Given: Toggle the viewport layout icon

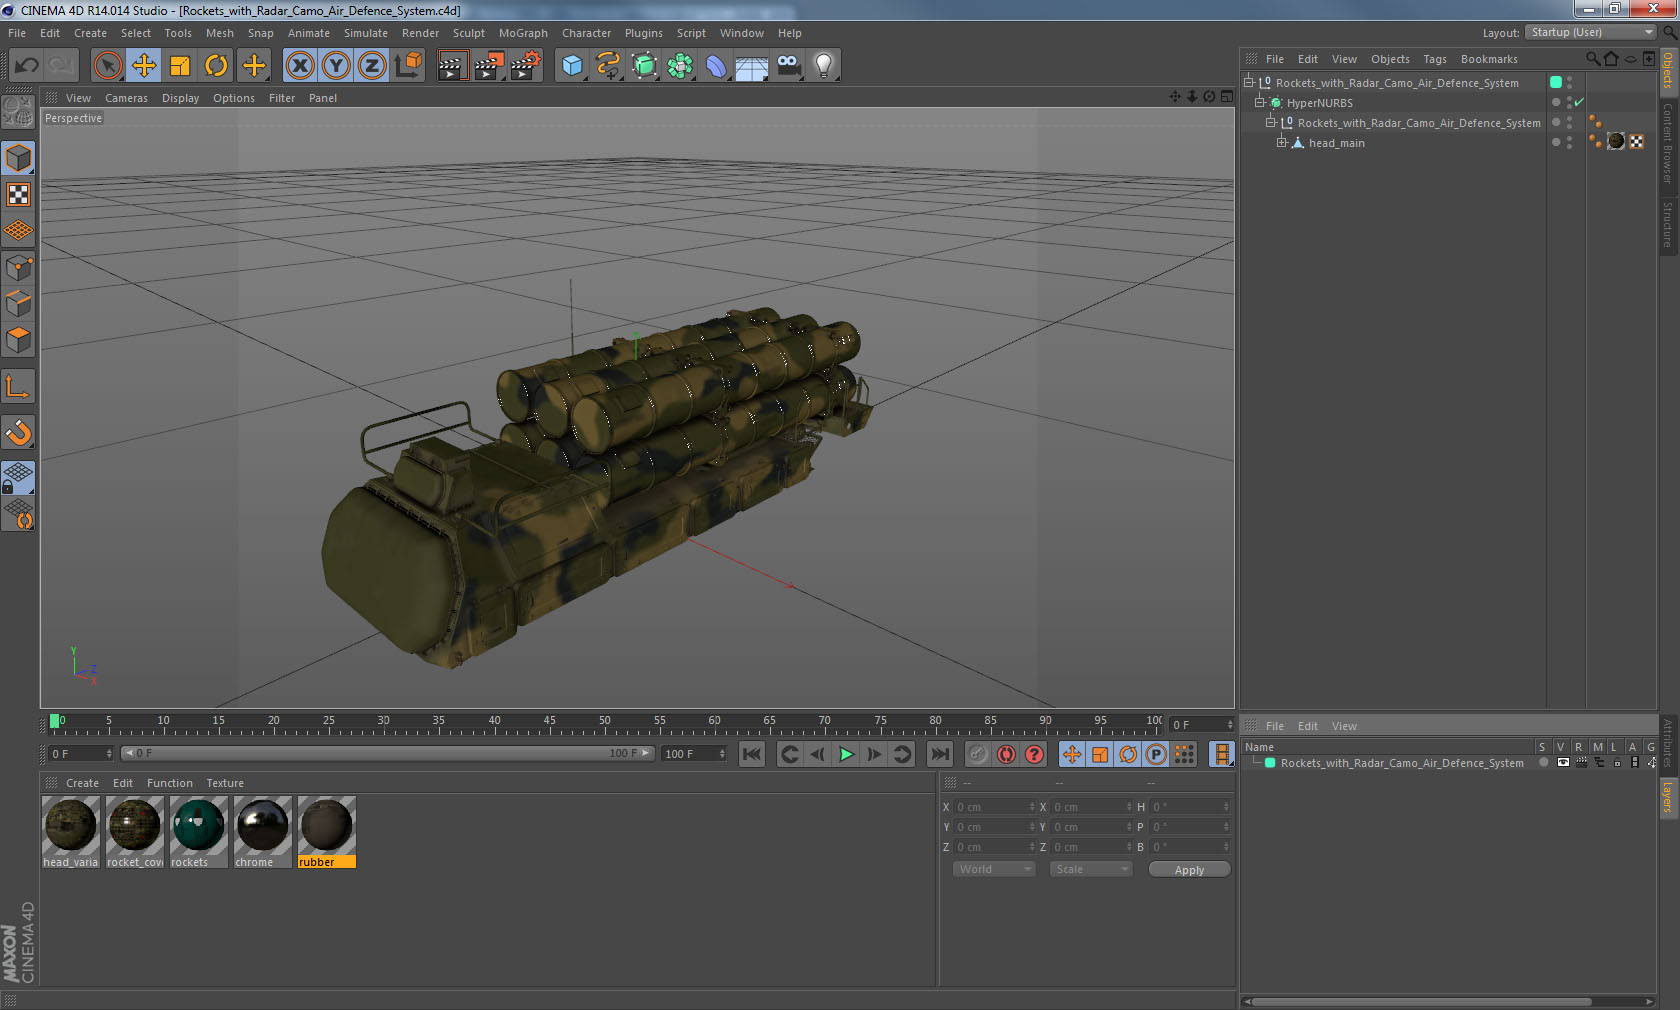Looking at the screenshot, I should point(1227,97).
